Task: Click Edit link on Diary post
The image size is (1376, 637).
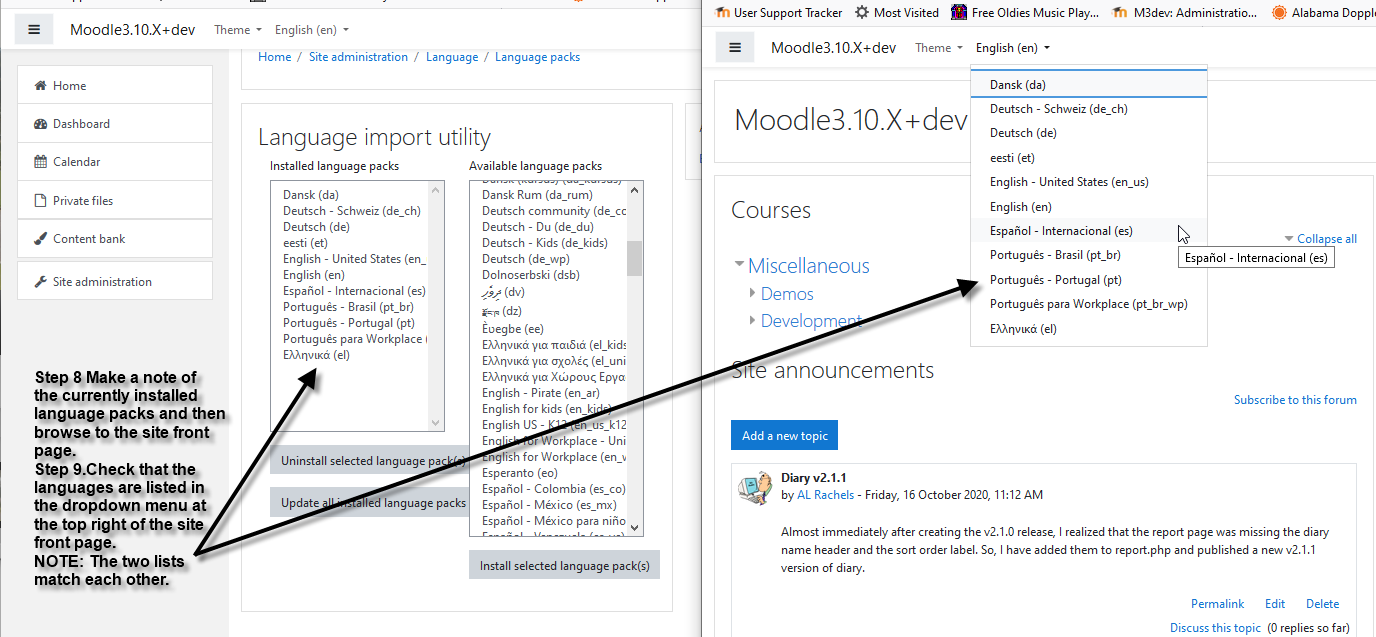Action: pos(1275,604)
